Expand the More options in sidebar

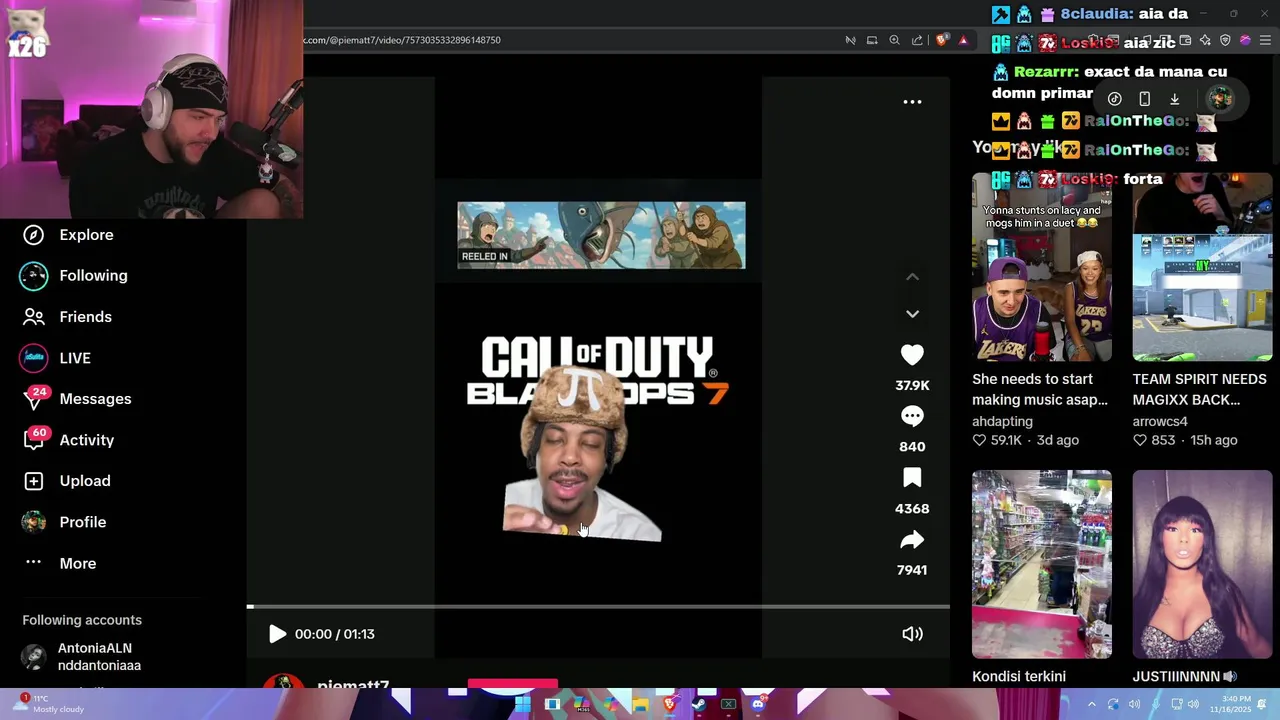point(60,564)
